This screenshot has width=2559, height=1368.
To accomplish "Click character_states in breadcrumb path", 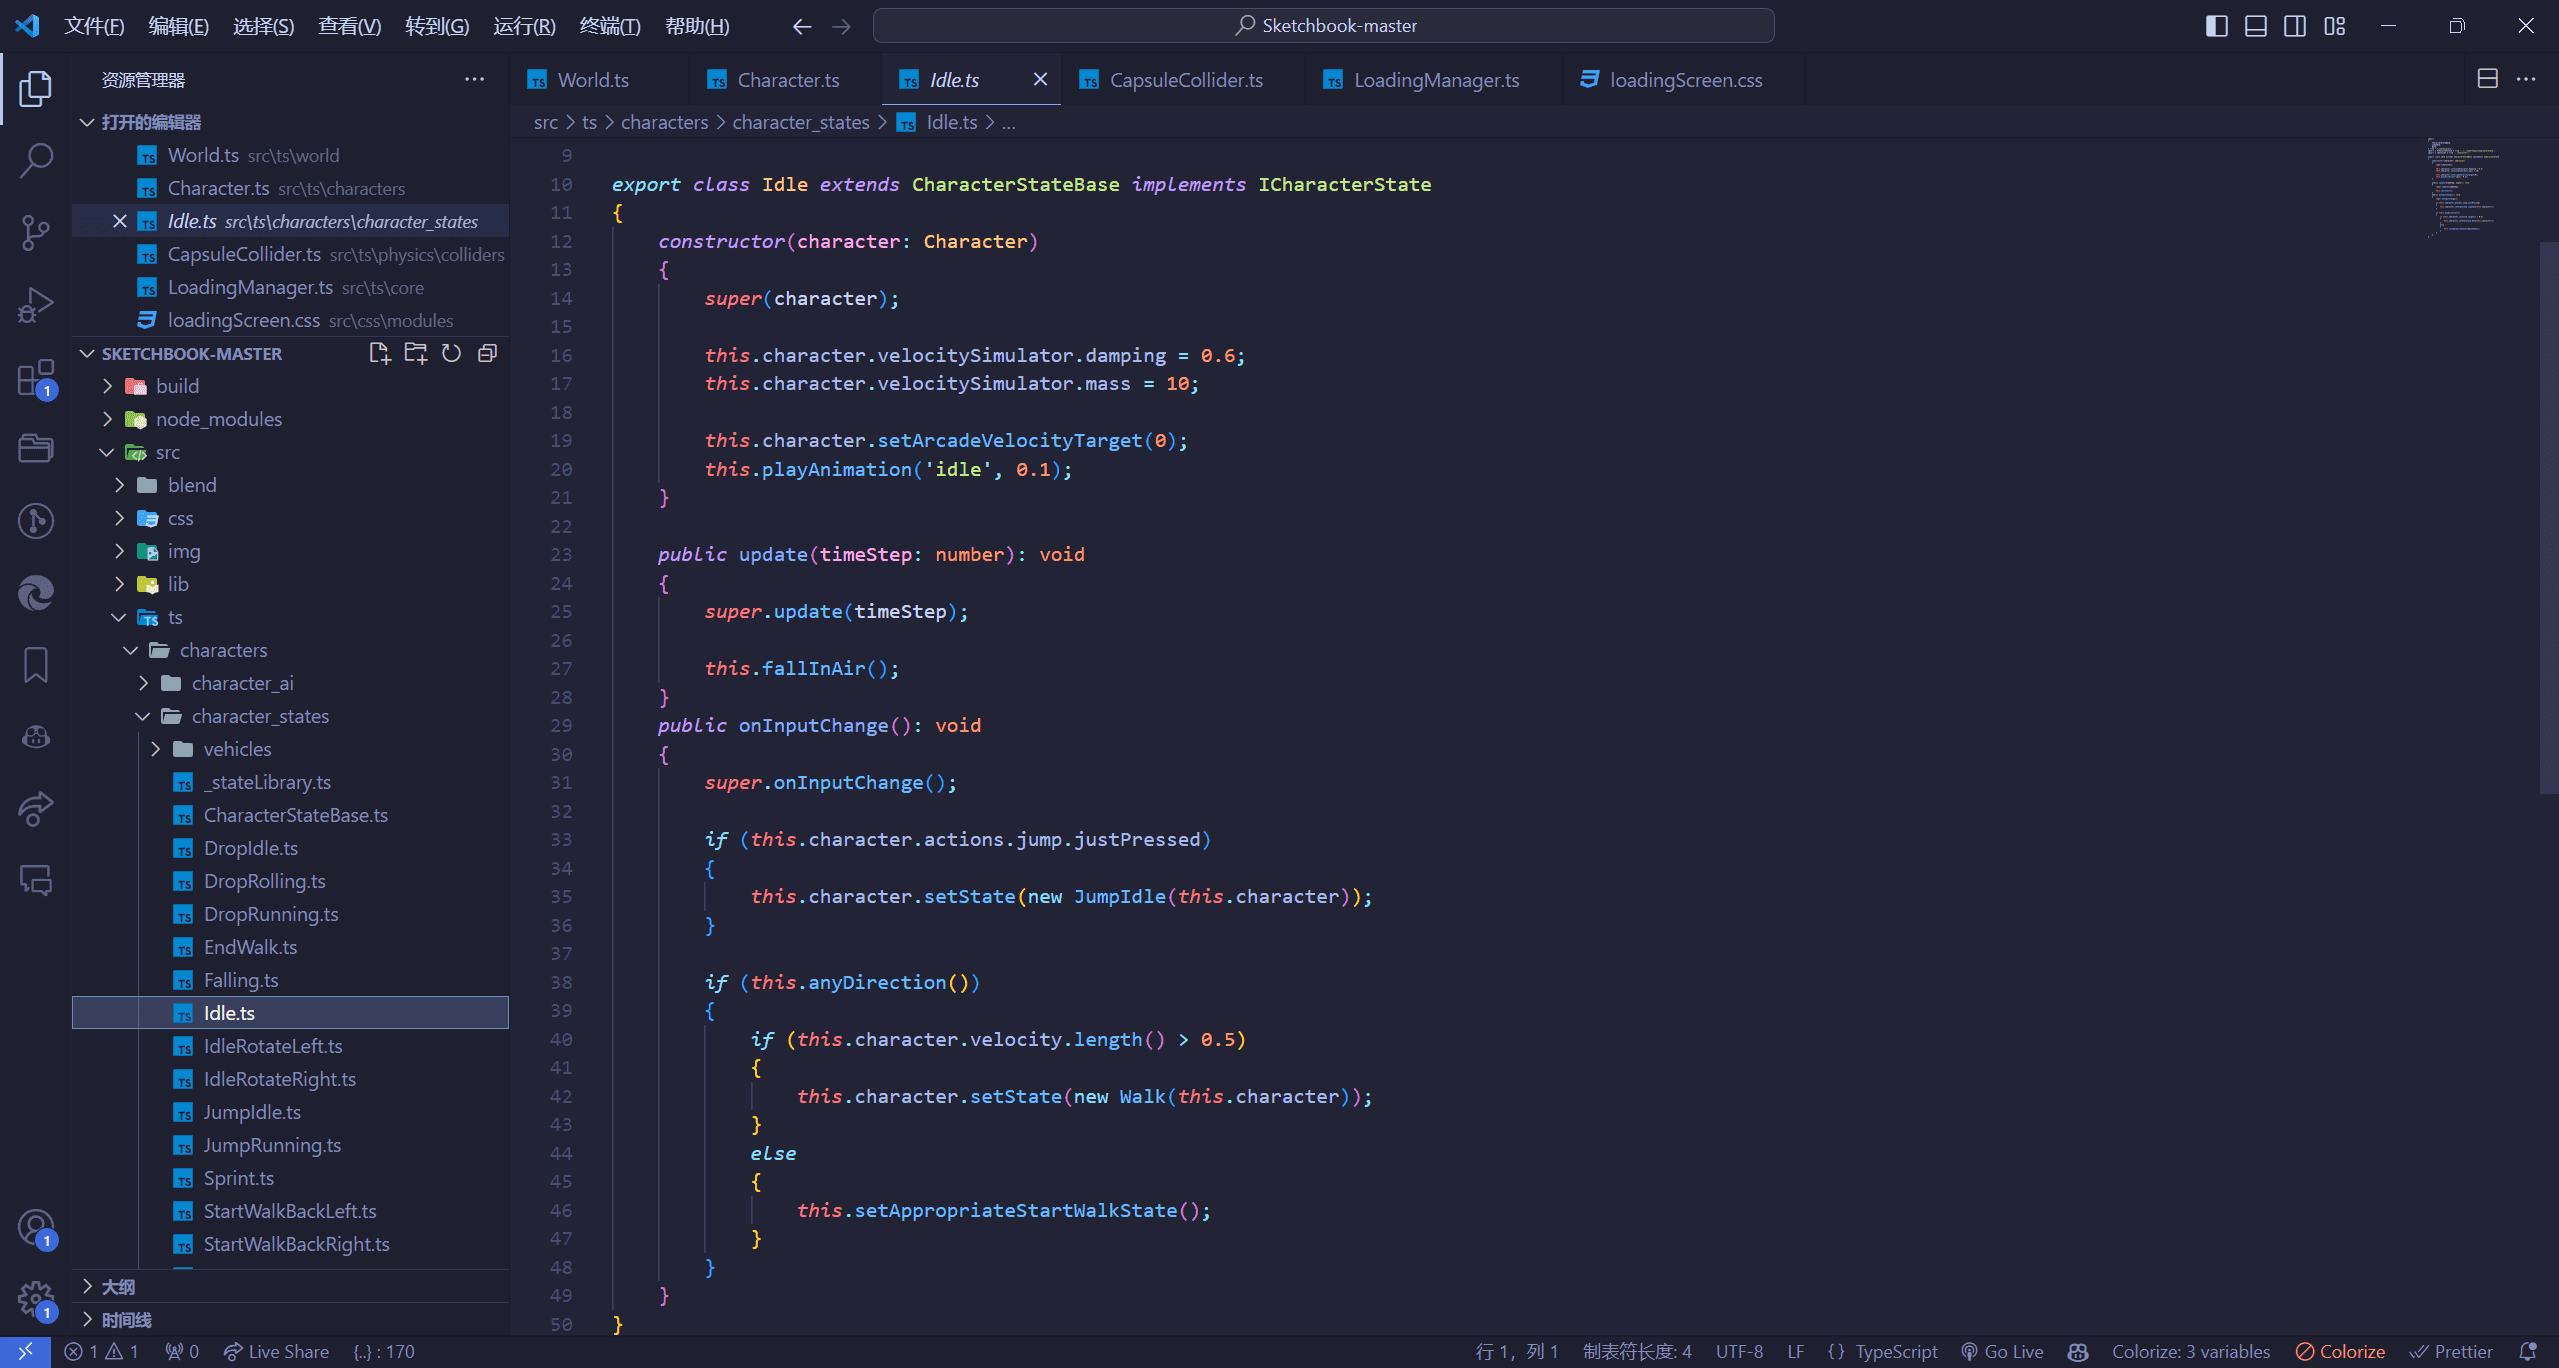I will (x=800, y=122).
